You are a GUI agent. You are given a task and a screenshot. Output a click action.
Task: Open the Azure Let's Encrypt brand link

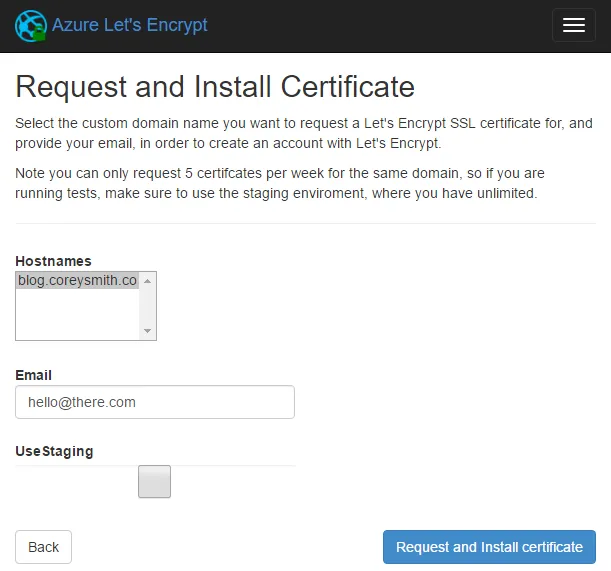(130, 25)
